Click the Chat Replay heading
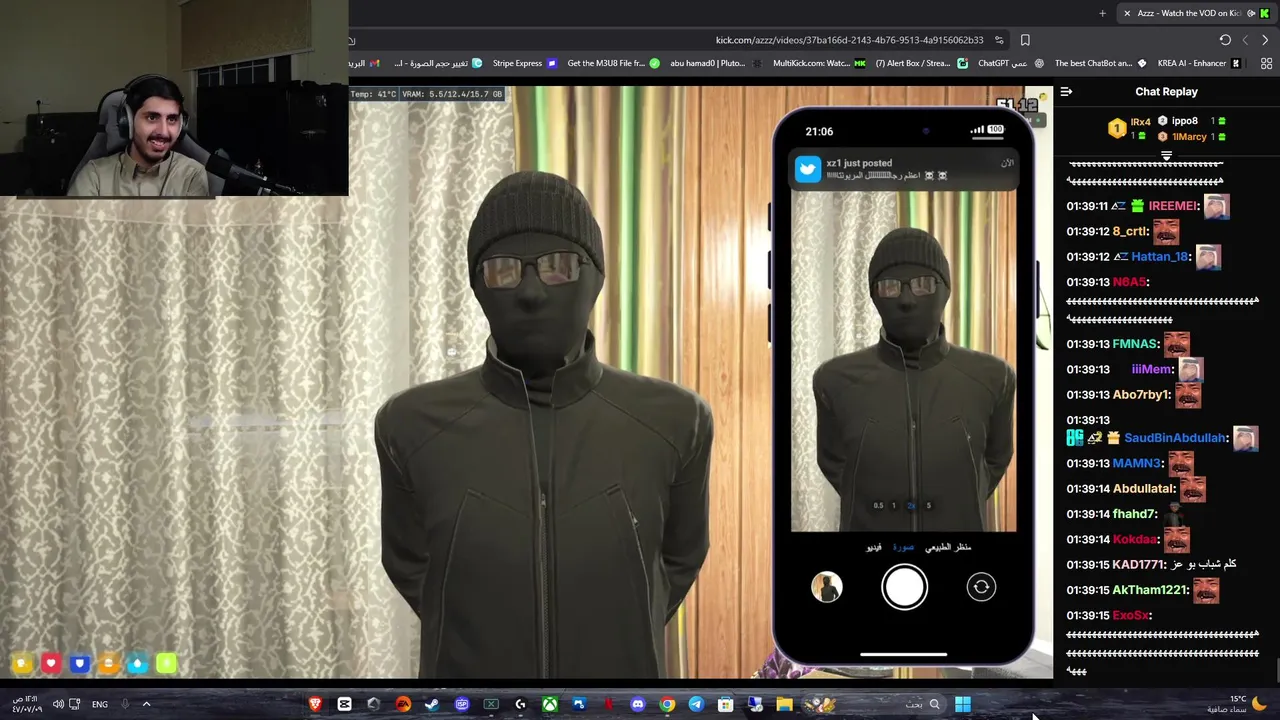1280x720 pixels. [1166, 91]
